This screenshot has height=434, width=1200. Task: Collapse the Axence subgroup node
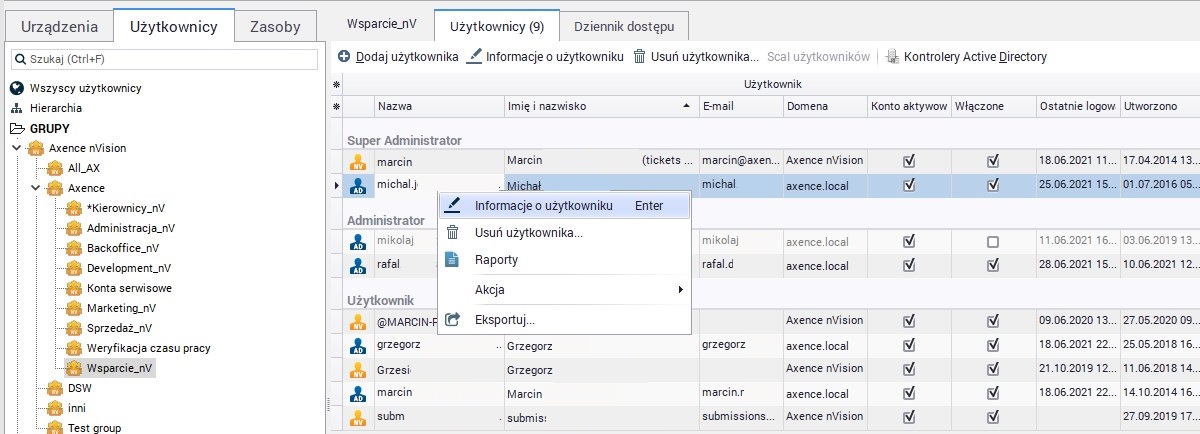point(35,188)
